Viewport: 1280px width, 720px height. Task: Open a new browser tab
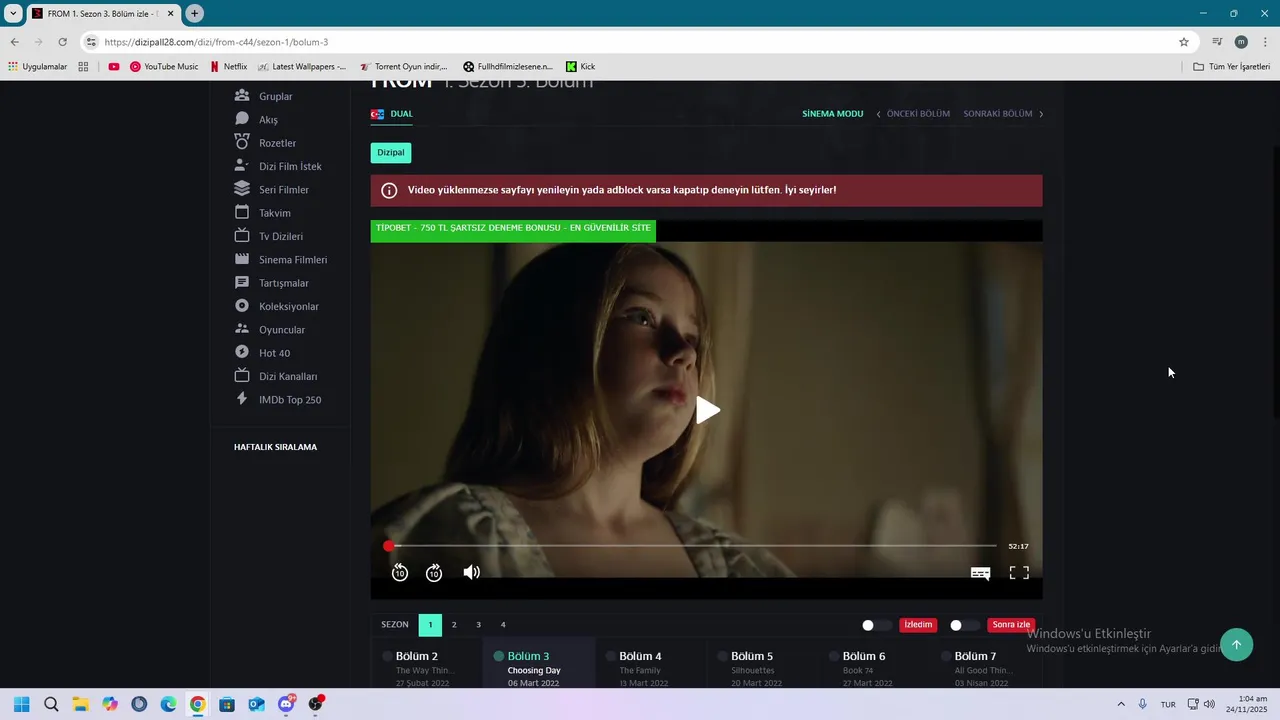(x=195, y=13)
